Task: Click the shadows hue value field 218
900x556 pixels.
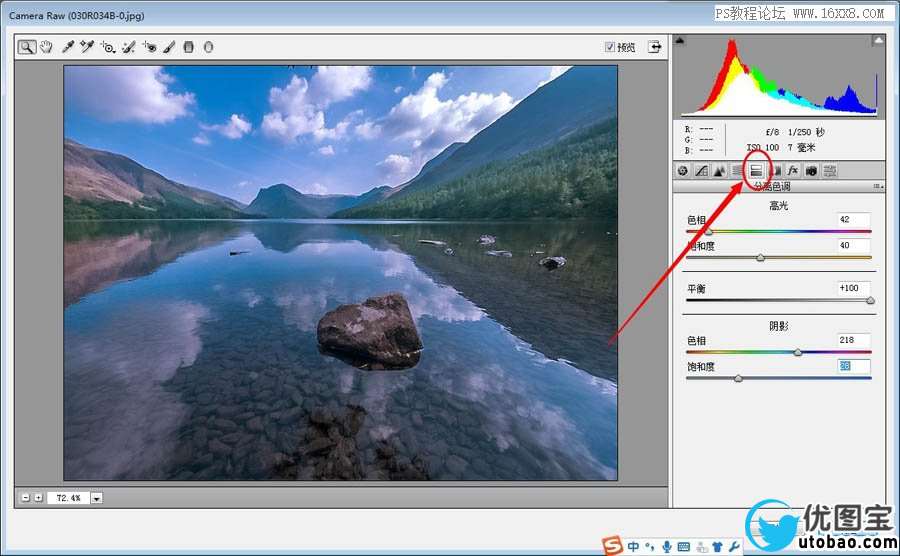Action: point(853,340)
